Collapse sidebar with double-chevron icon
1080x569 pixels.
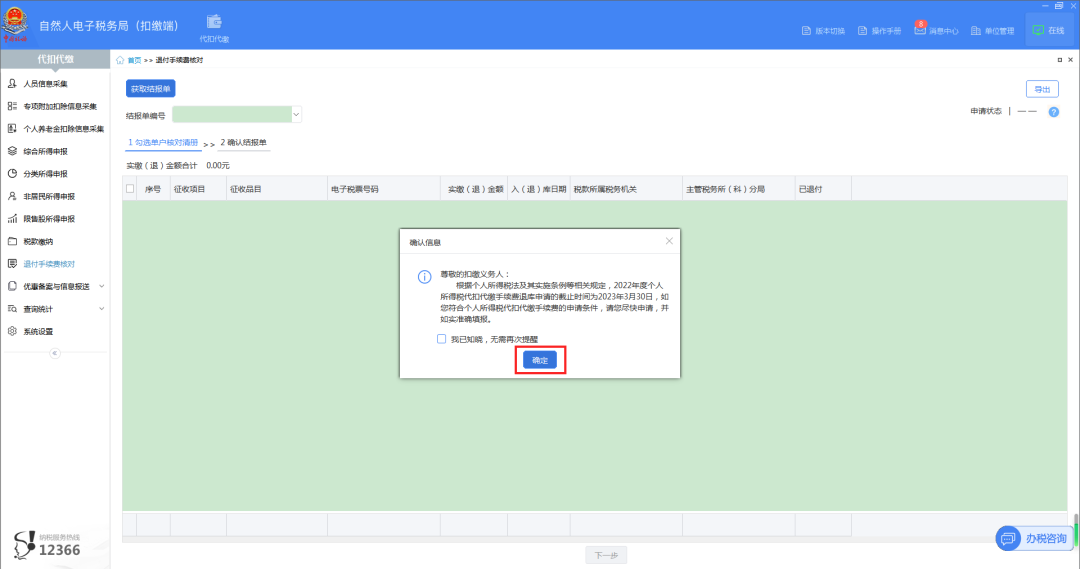(x=55, y=353)
